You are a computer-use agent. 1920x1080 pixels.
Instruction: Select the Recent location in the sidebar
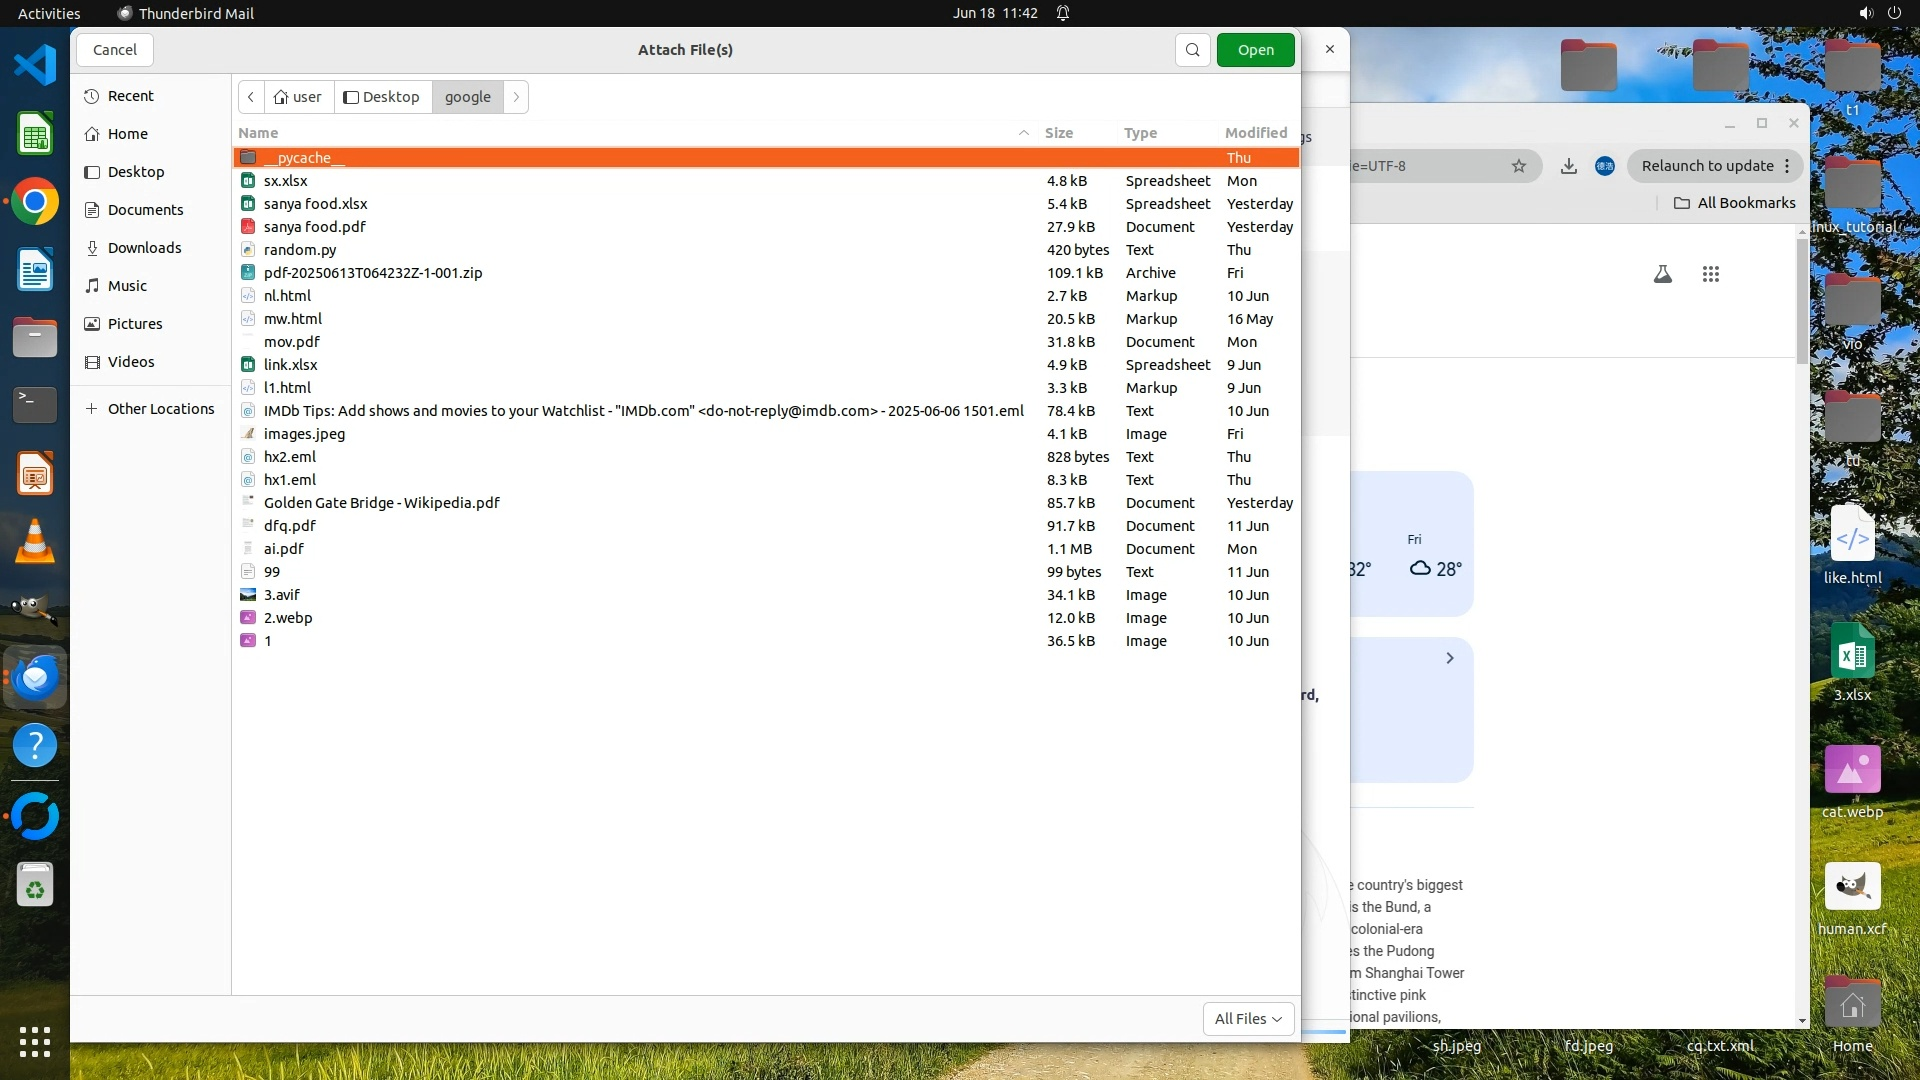130,96
